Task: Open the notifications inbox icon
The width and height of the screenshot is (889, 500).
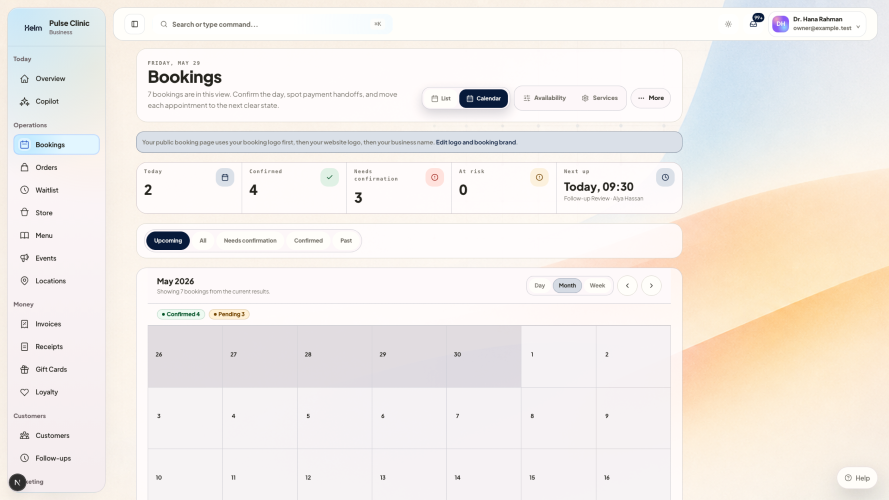Action: tap(753, 24)
